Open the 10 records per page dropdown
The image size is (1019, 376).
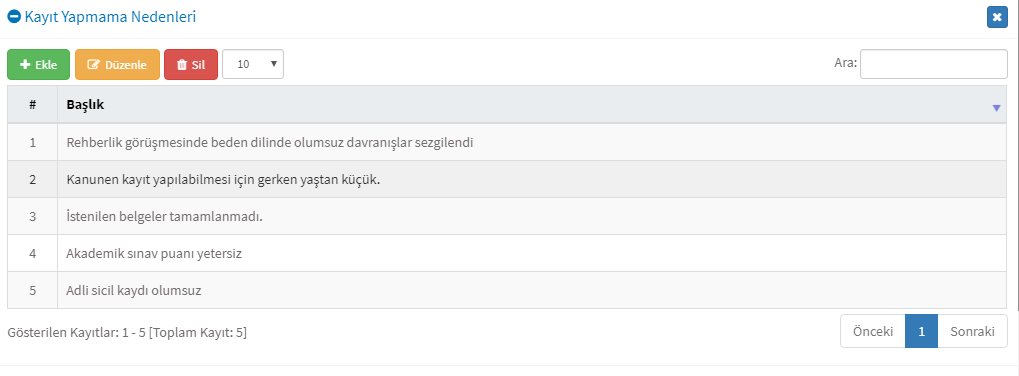click(x=253, y=64)
